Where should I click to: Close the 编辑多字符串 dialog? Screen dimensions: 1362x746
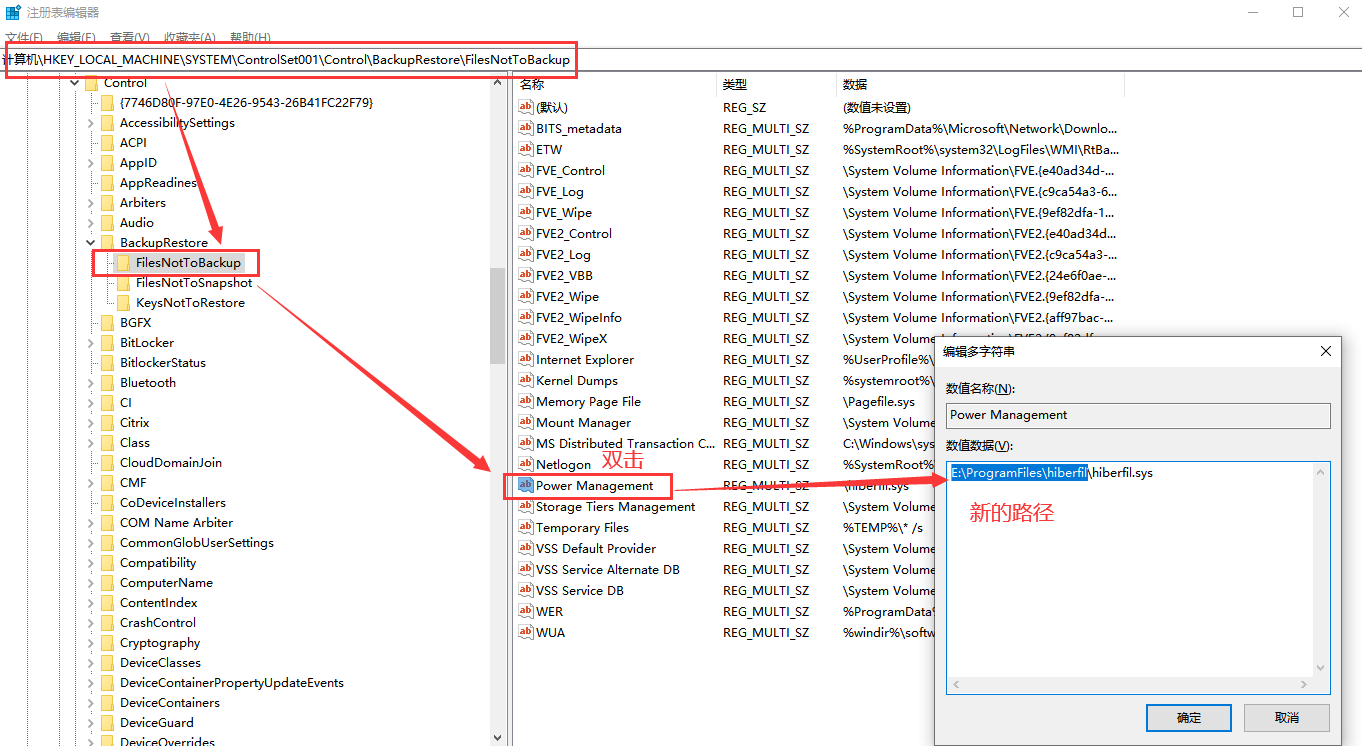pos(1326,351)
